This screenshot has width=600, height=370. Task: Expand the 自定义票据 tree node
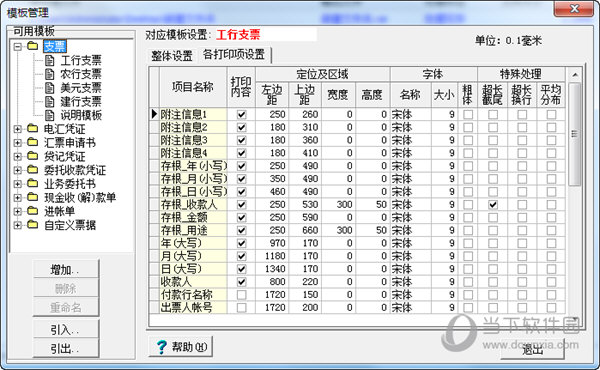(x=18, y=225)
